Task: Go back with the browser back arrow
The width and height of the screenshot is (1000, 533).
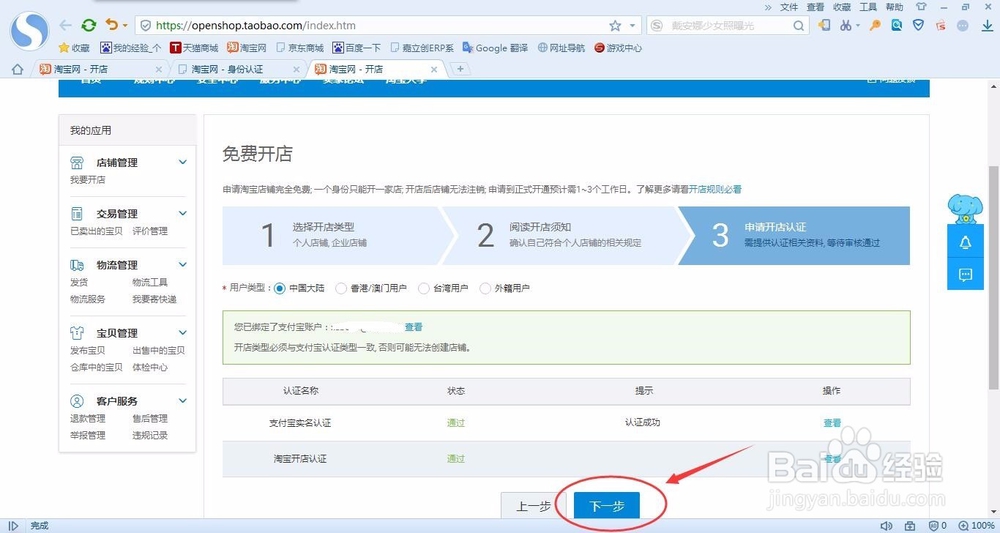Action: coord(65,26)
